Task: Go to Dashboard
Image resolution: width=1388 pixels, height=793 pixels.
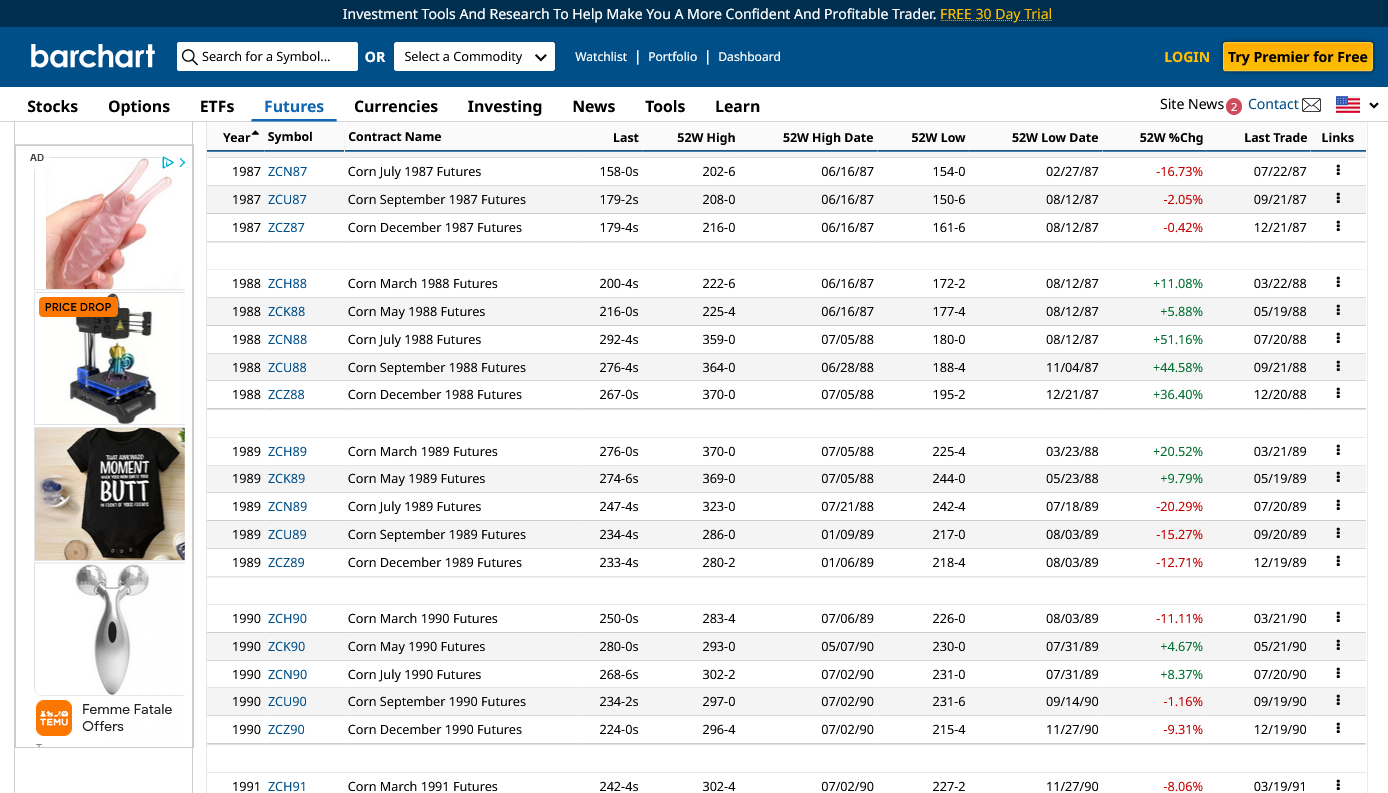Action: [x=749, y=57]
